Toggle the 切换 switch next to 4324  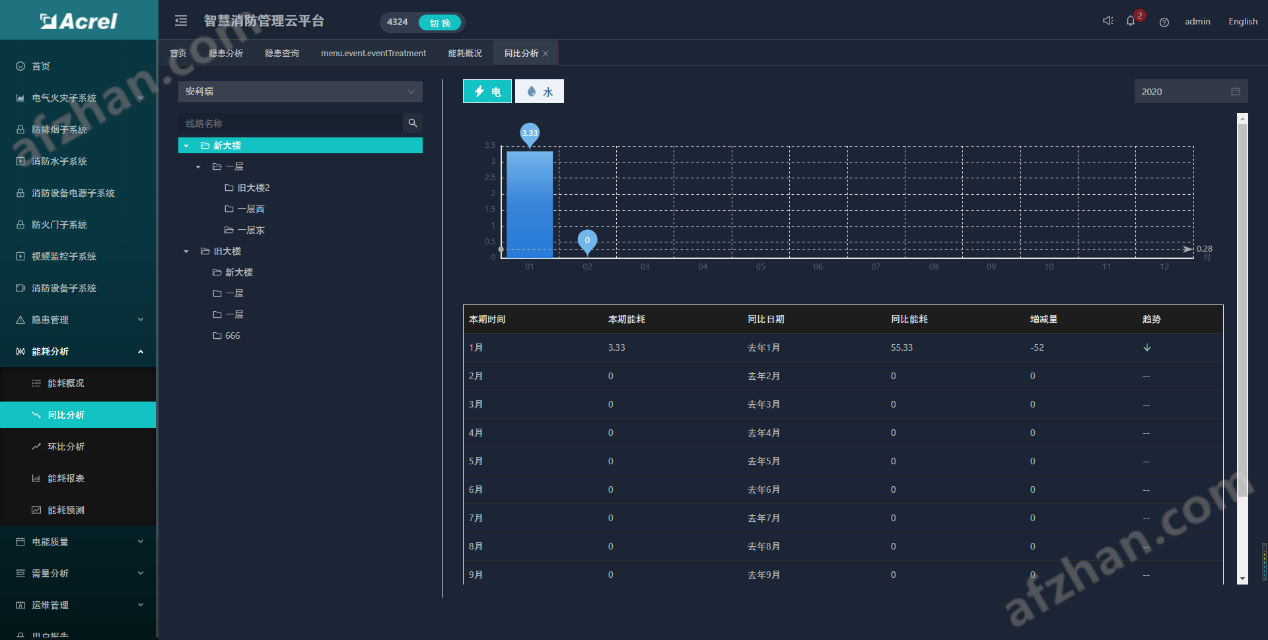[x=440, y=22]
